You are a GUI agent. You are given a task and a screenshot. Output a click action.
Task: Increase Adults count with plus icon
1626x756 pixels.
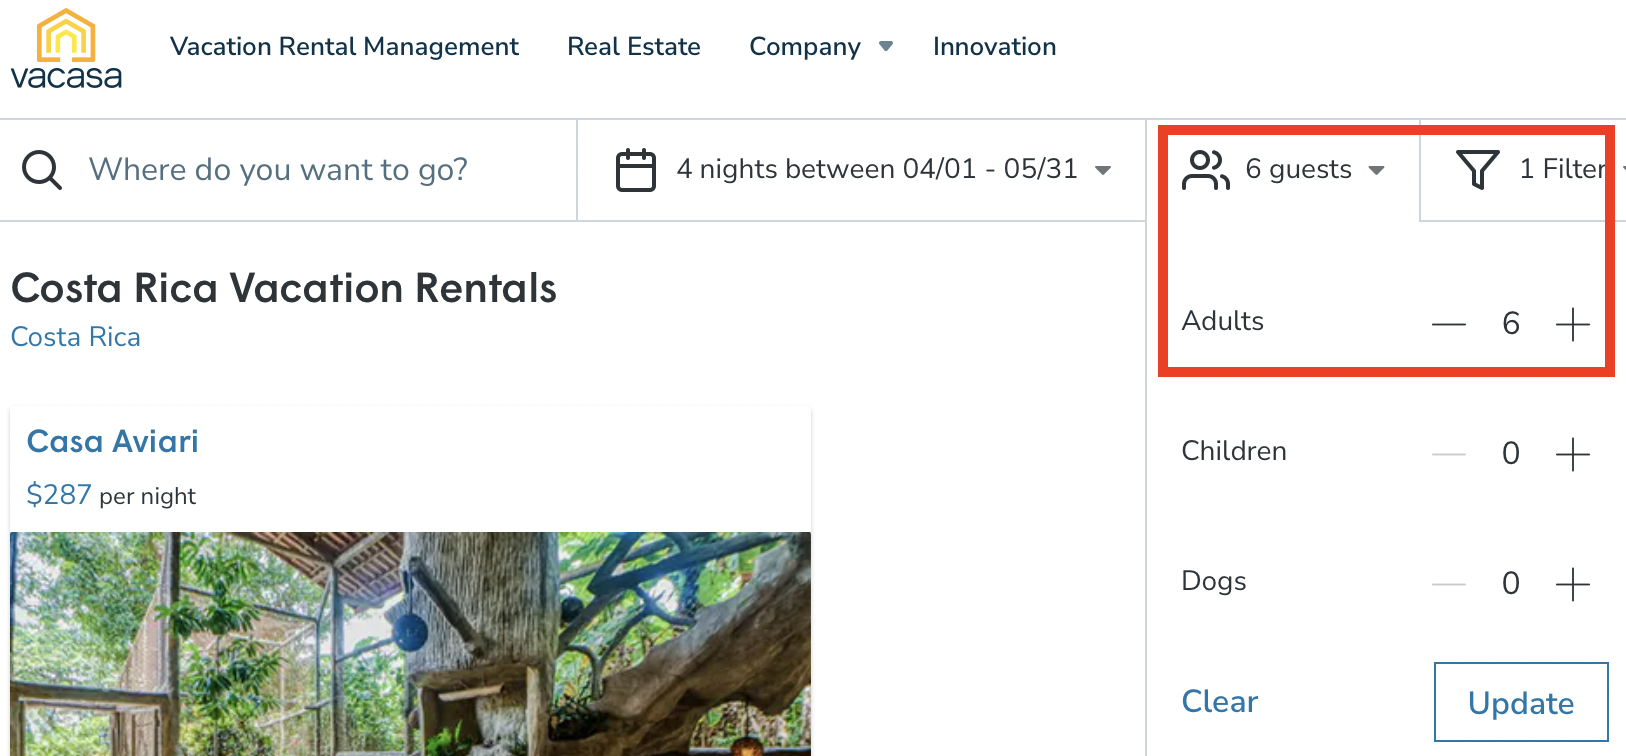1573,323
